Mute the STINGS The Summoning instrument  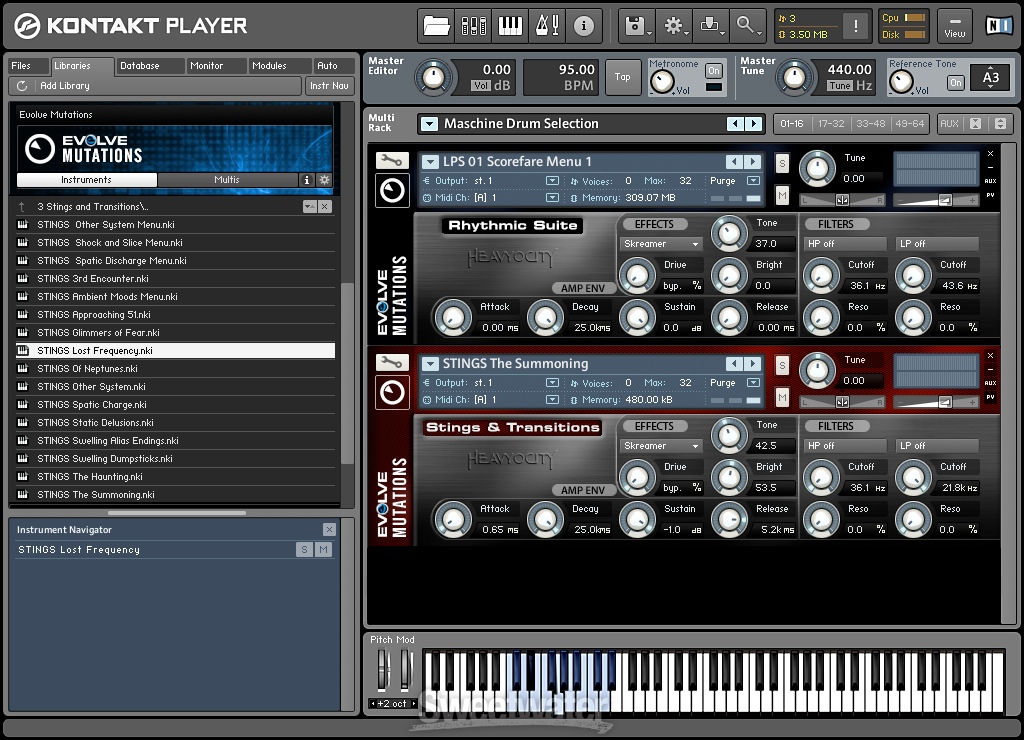point(782,397)
